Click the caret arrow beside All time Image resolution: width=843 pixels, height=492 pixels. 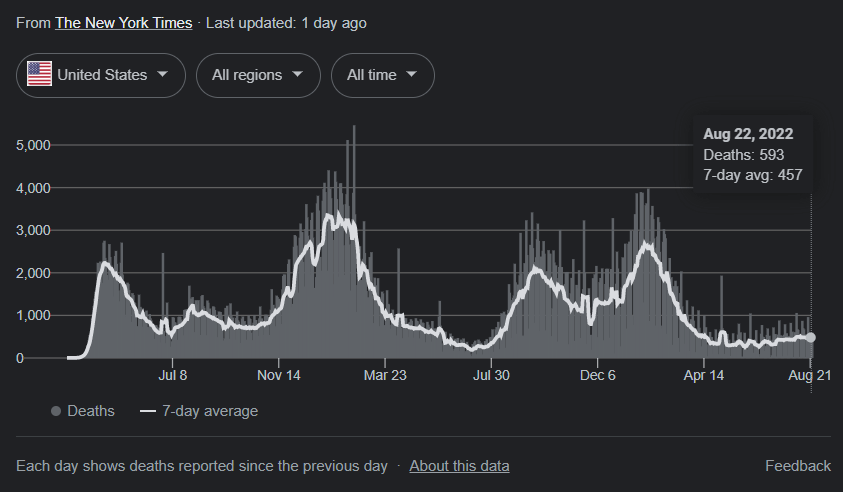pos(412,75)
